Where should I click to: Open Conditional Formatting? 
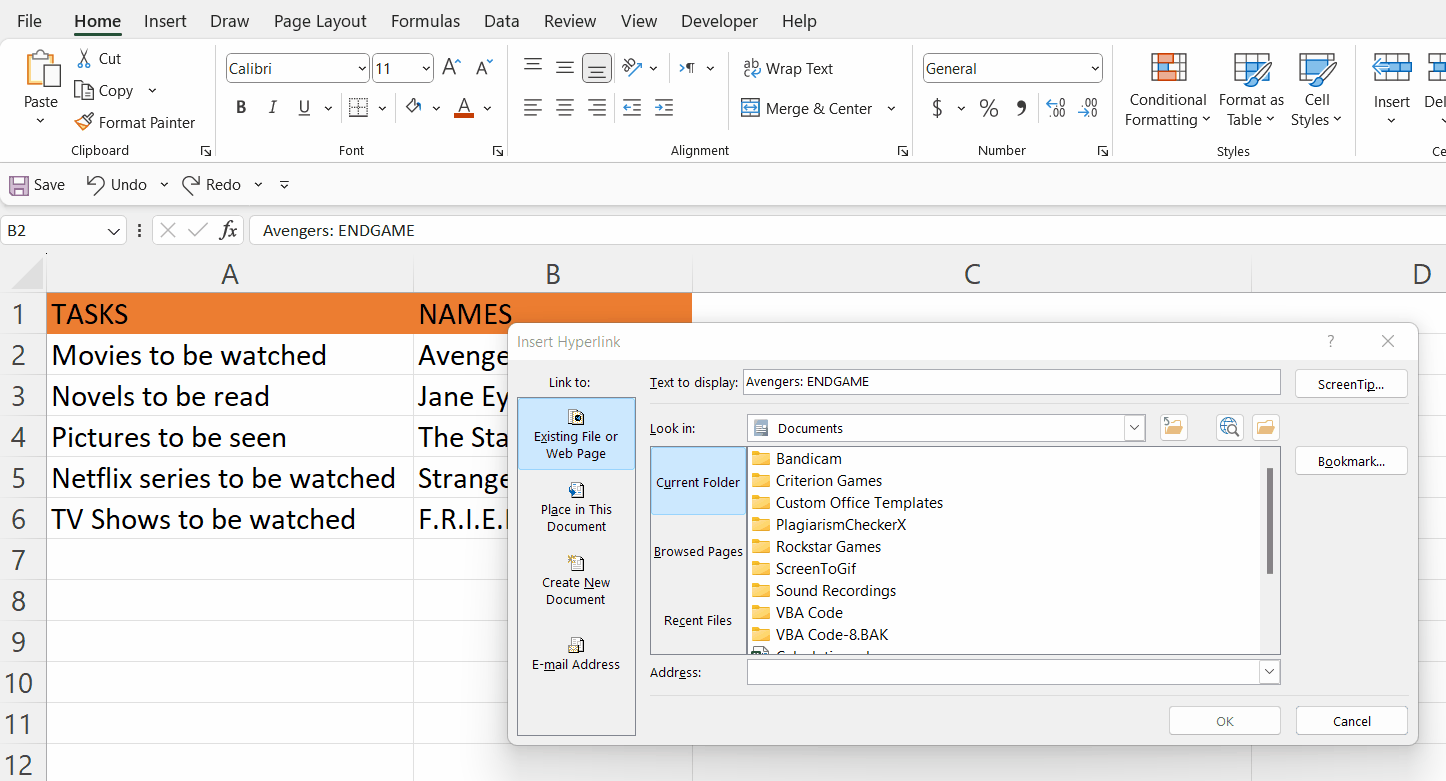[1167, 90]
